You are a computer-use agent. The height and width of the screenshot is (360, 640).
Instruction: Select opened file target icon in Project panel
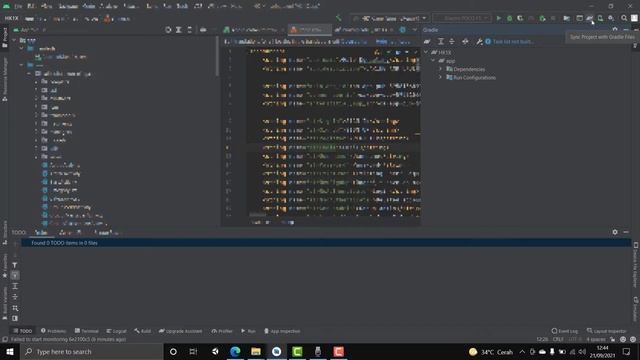[x=168, y=30]
